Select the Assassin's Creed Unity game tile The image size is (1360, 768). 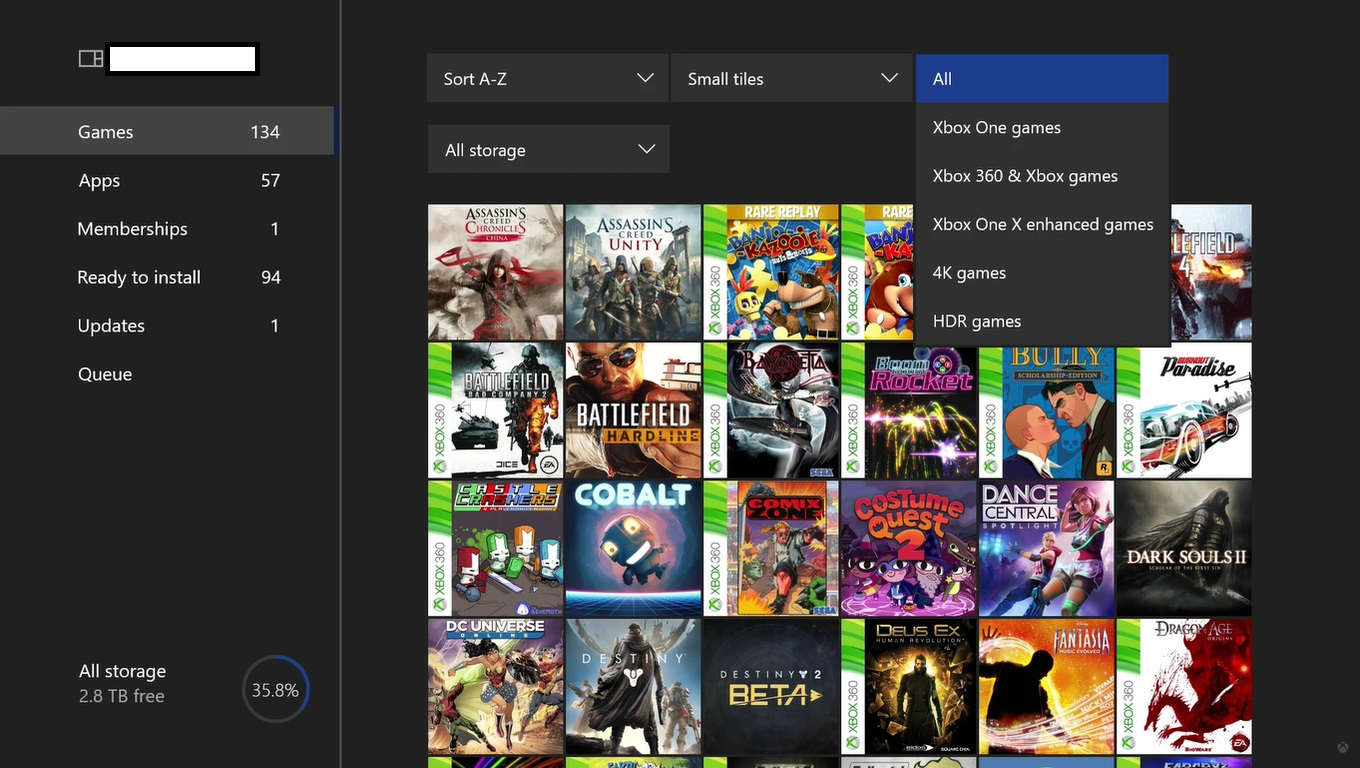[633, 273]
